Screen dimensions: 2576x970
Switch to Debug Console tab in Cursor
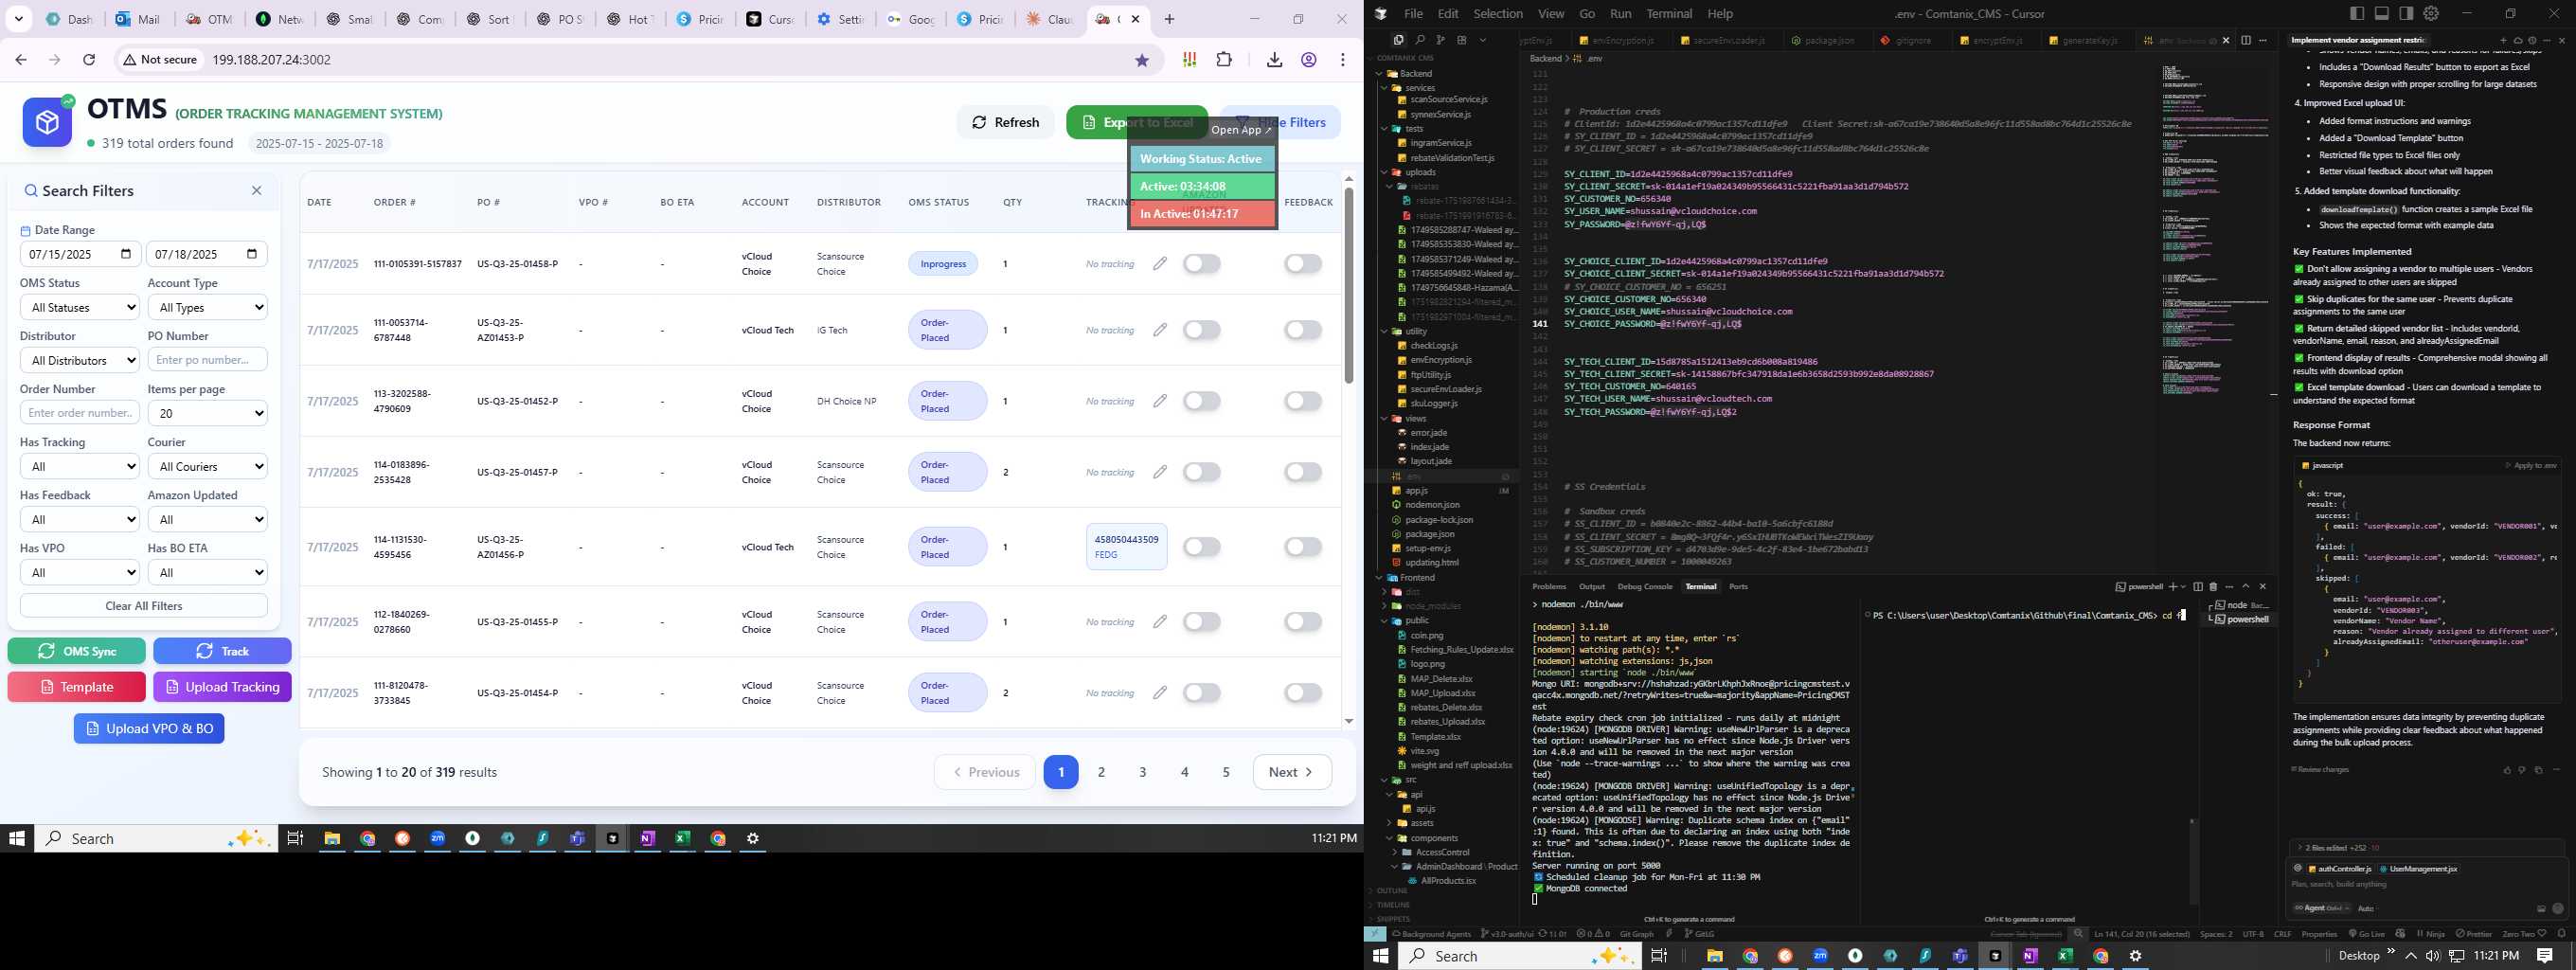(1644, 587)
